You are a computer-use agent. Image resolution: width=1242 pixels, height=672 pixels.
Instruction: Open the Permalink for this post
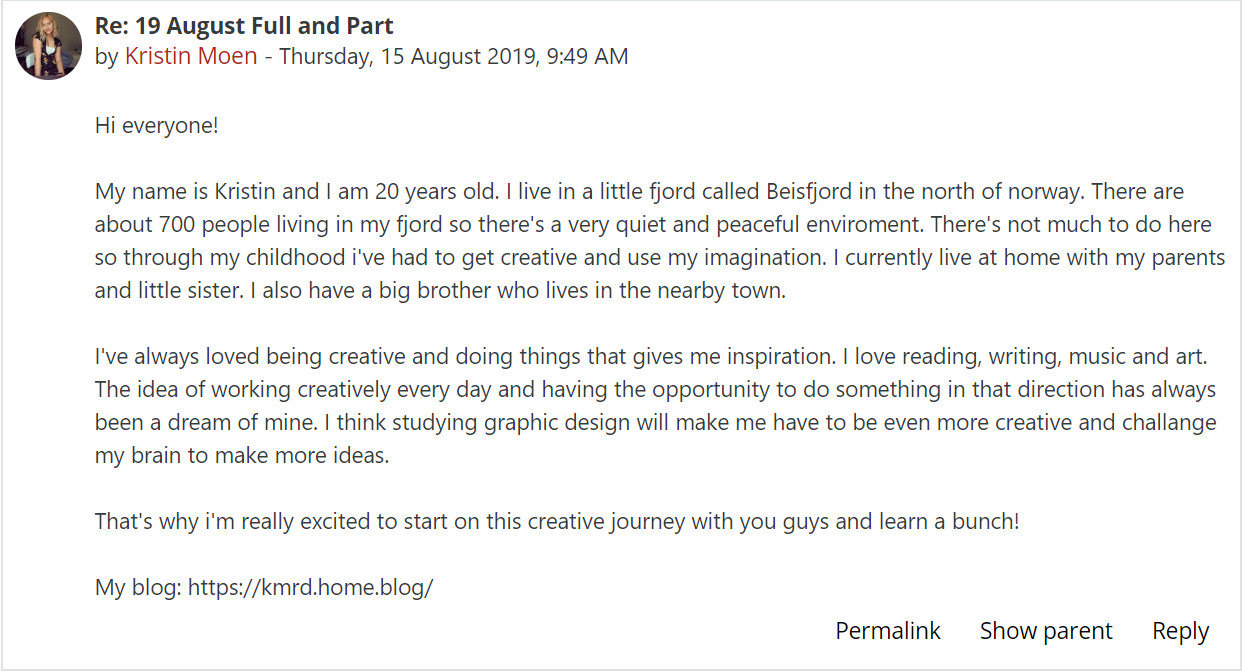click(888, 631)
